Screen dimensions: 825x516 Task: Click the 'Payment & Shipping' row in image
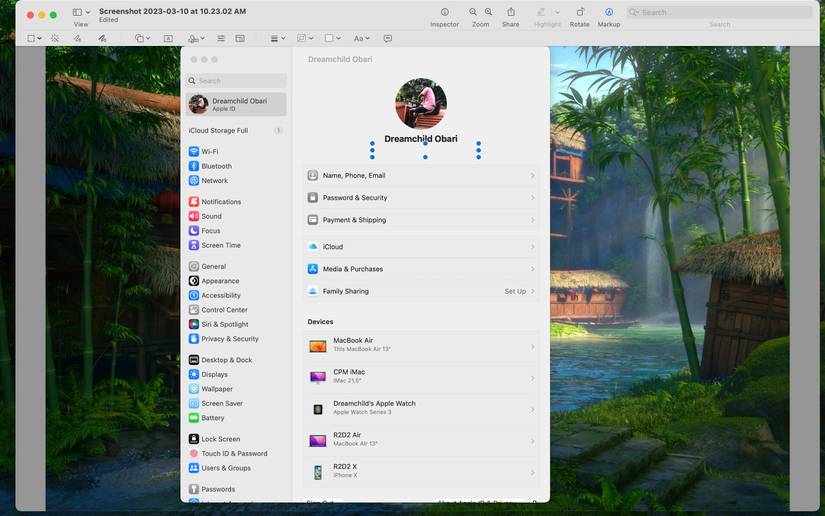pyautogui.click(x=421, y=220)
